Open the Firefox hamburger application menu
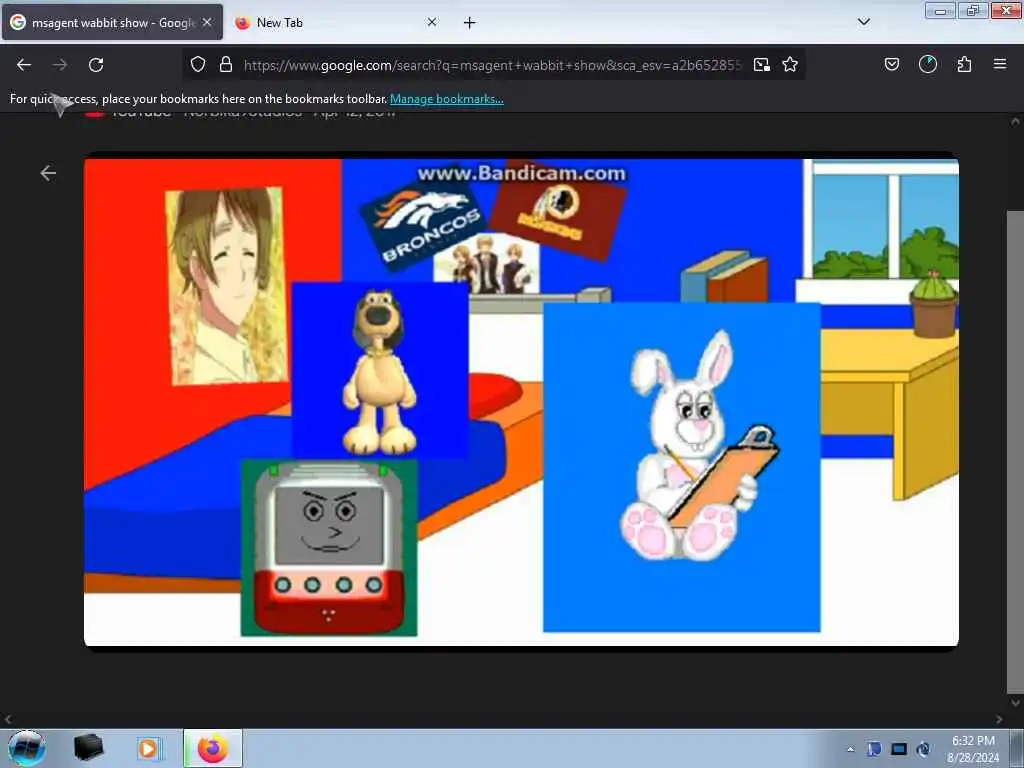 [1000, 65]
